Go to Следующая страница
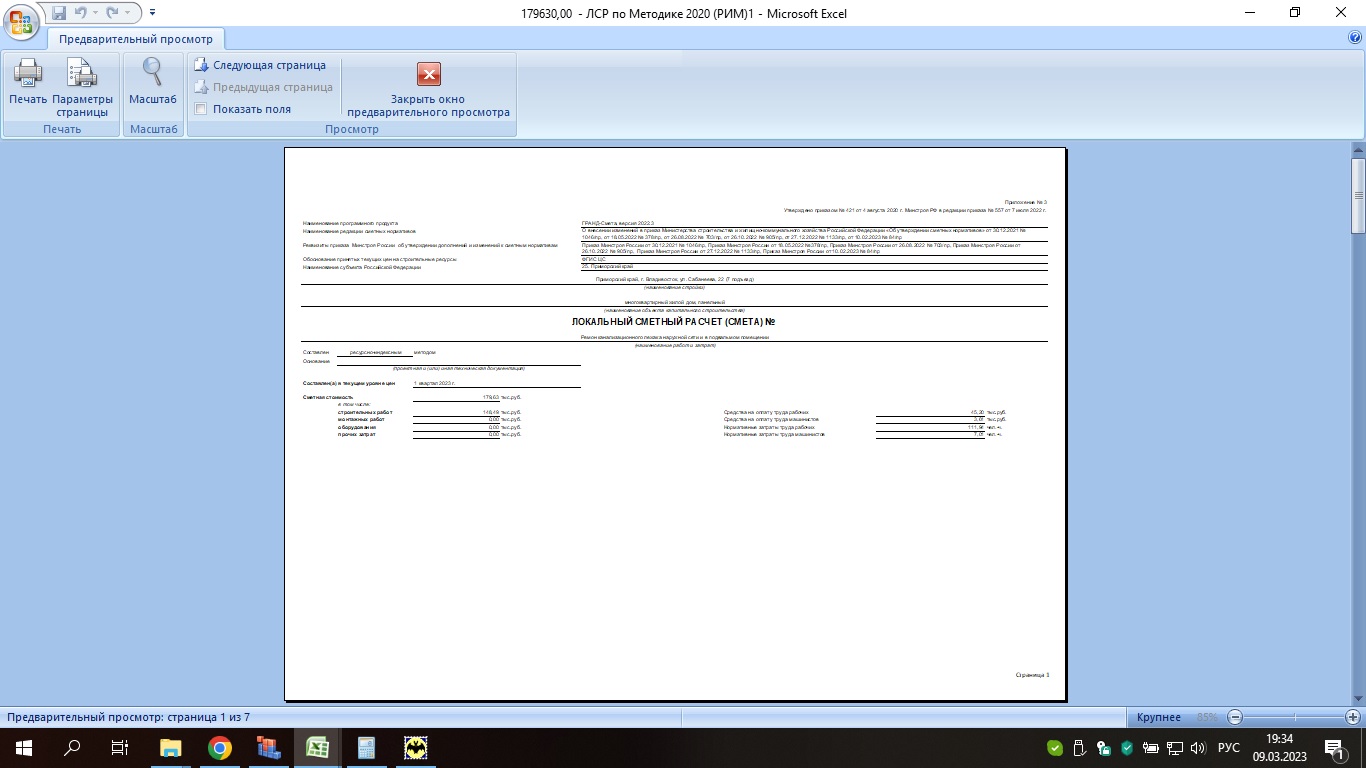The width and height of the screenshot is (1366, 768). 260,65
